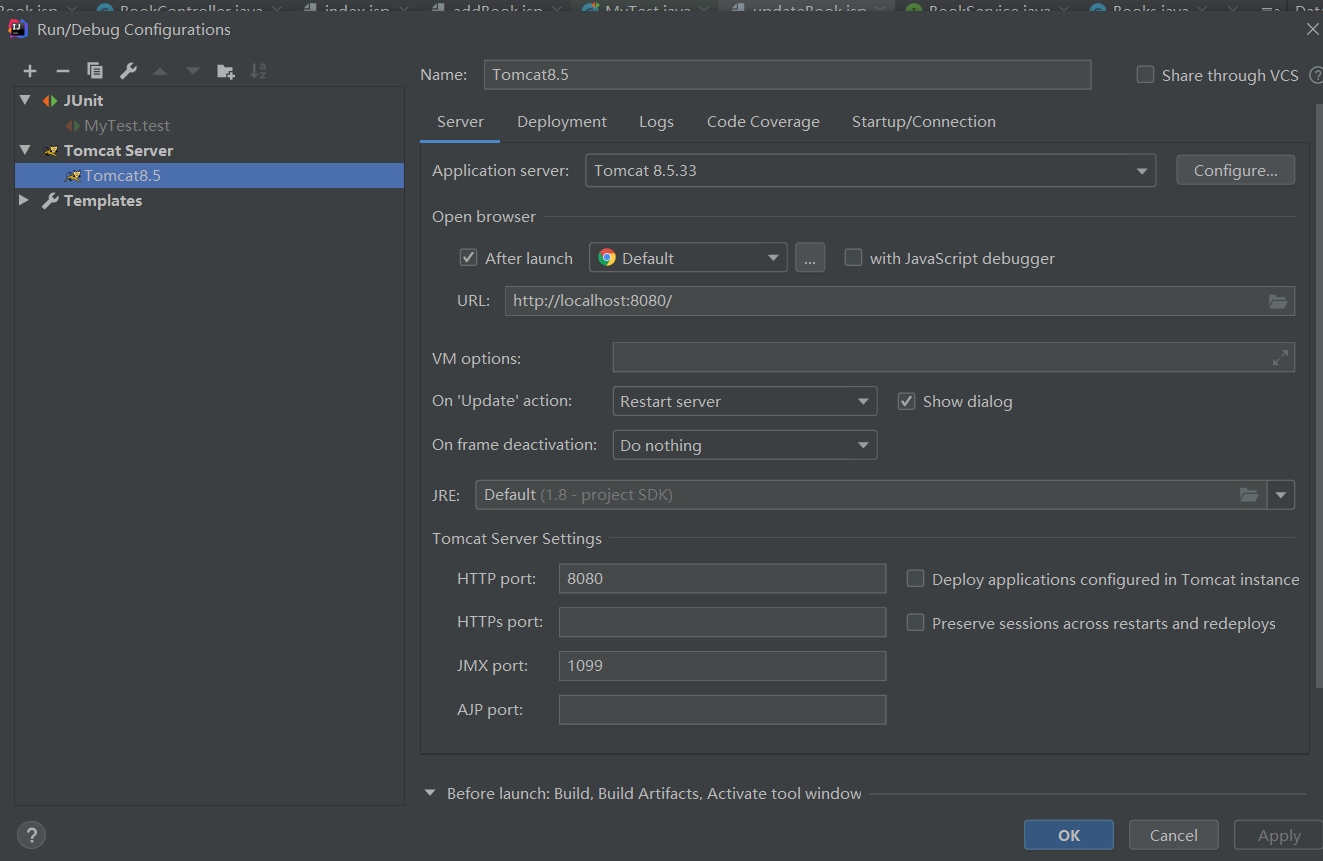Enable the with JavaScript debugger option
This screenshot has width=1323, height=861.
coord(853,258)
